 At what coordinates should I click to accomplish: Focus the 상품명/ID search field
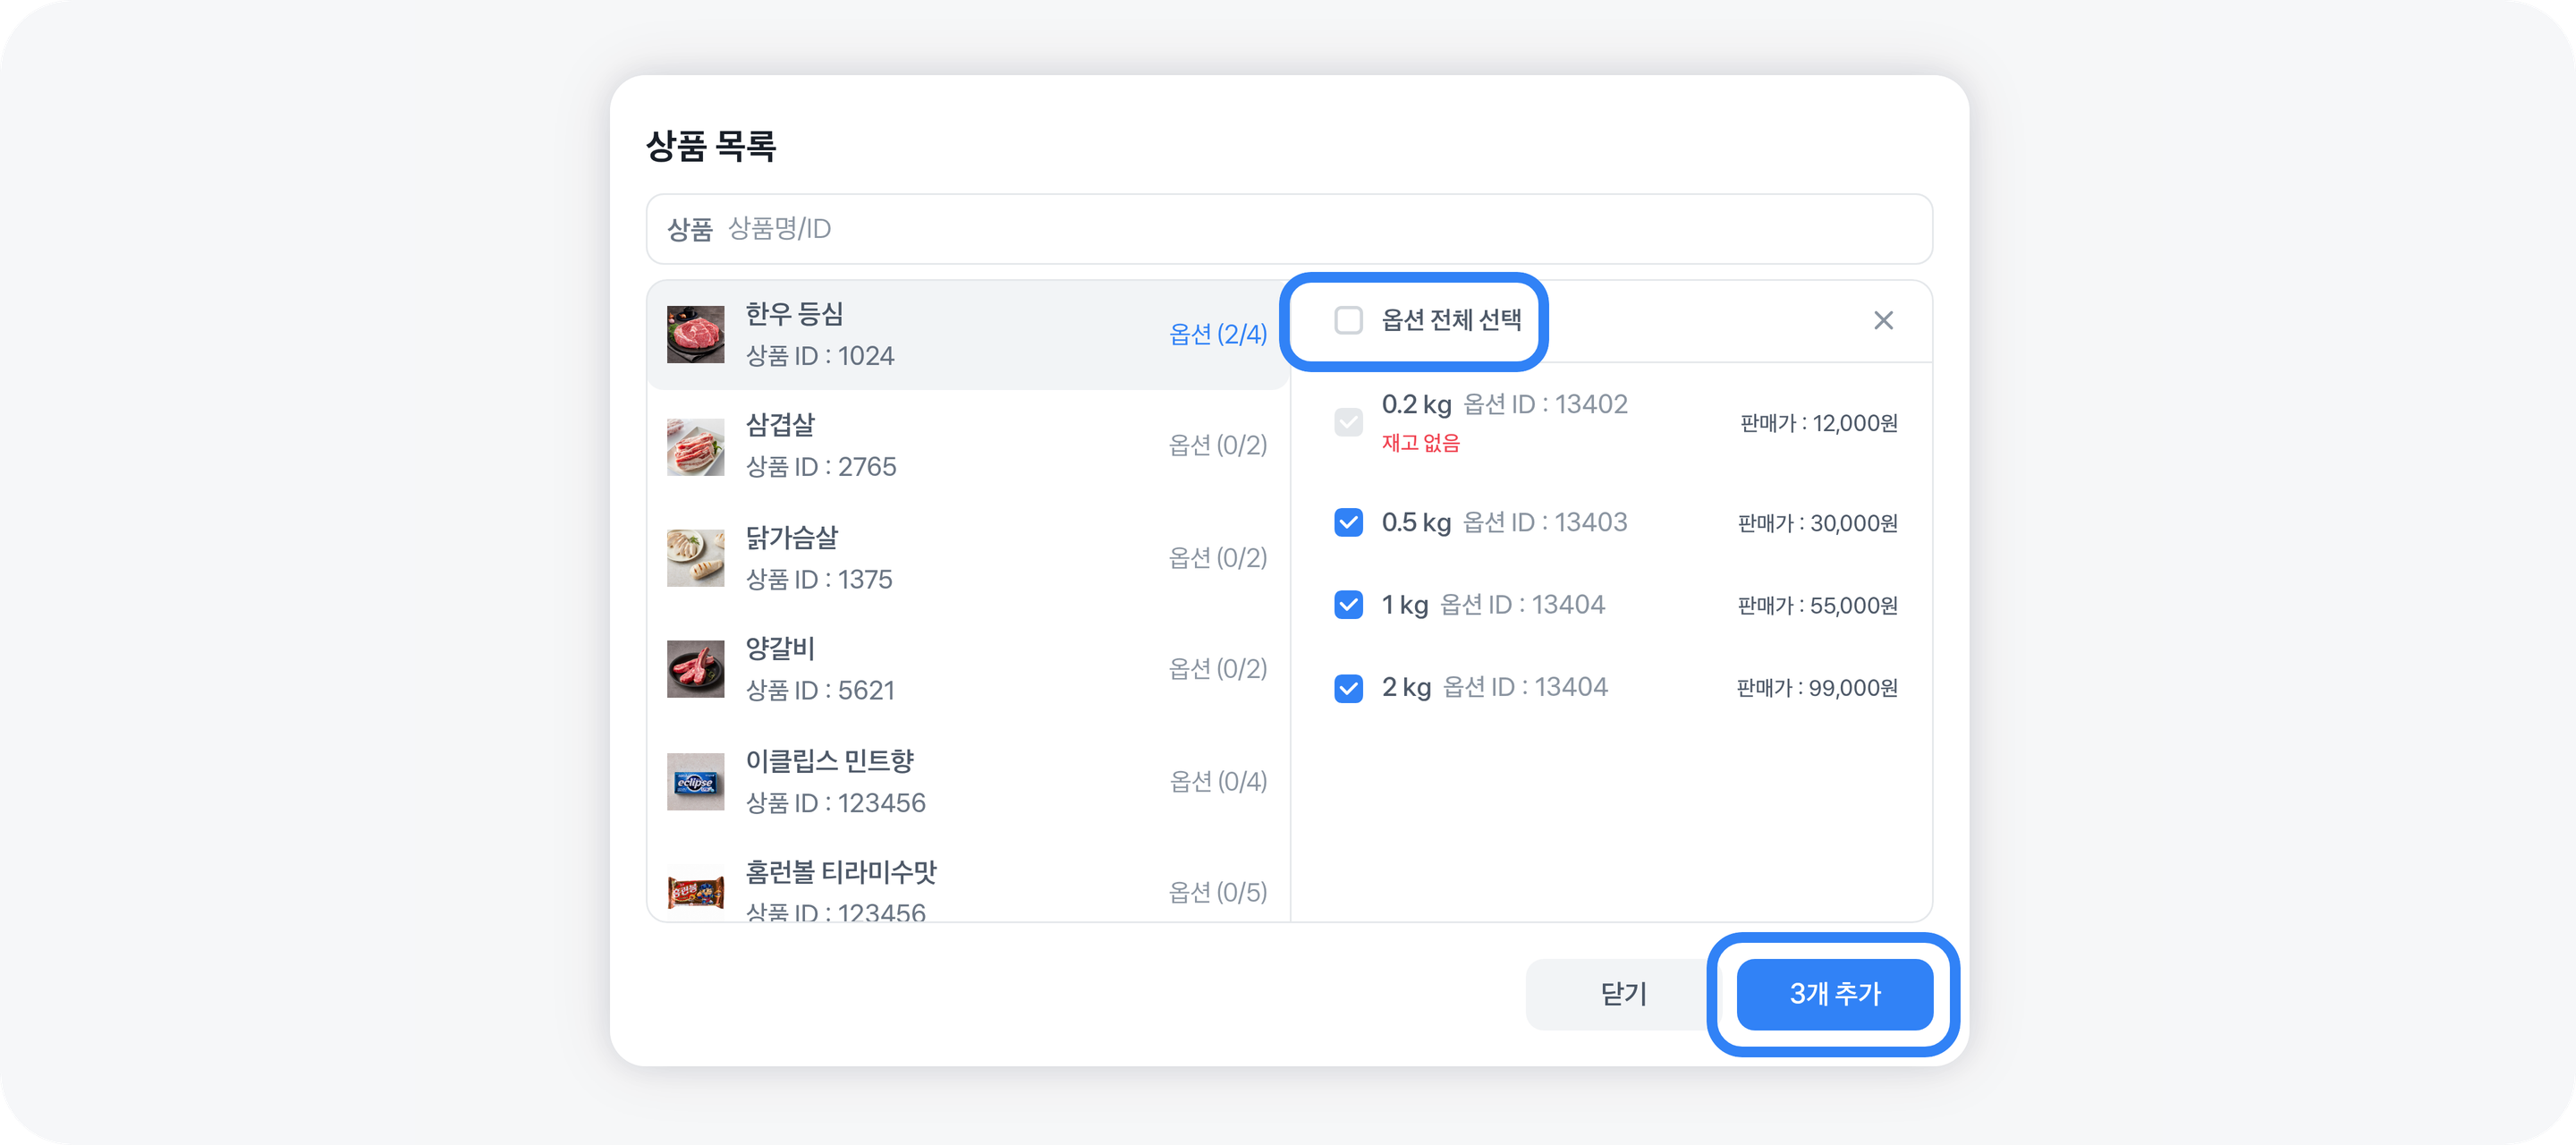coord(1300,229)
